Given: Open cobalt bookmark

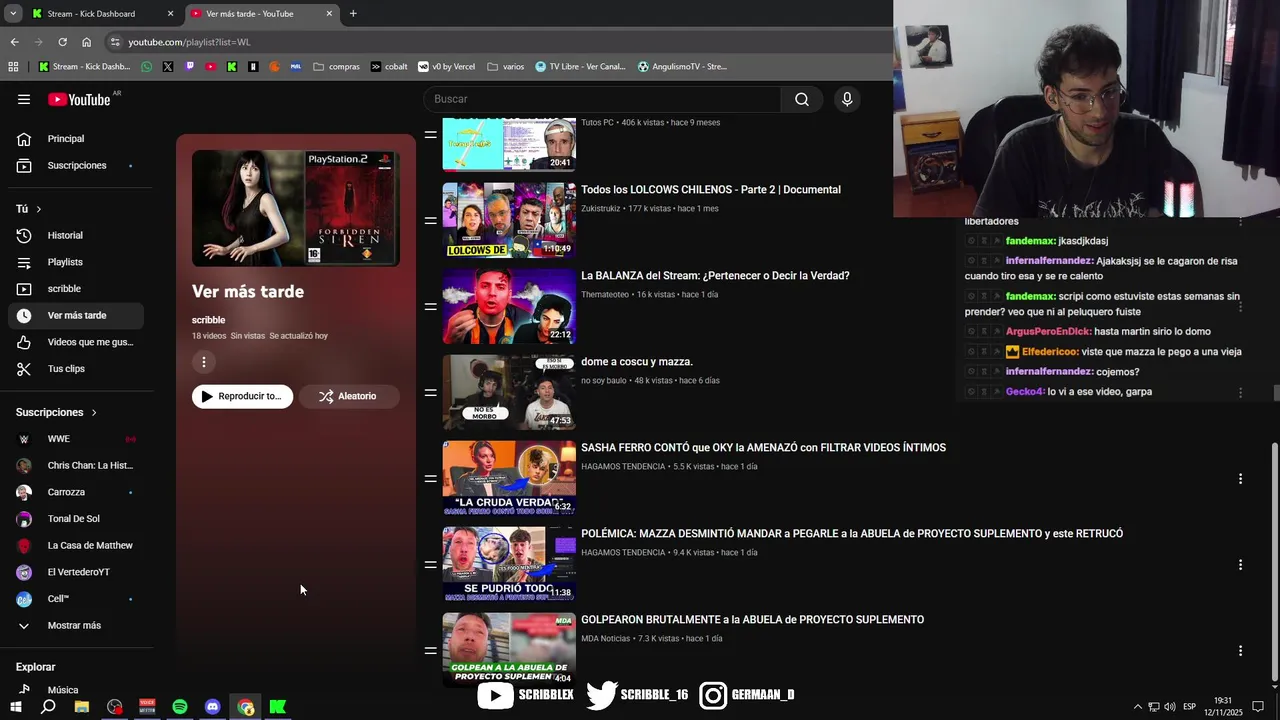Looking at the screenshot, I should (388, 67).
